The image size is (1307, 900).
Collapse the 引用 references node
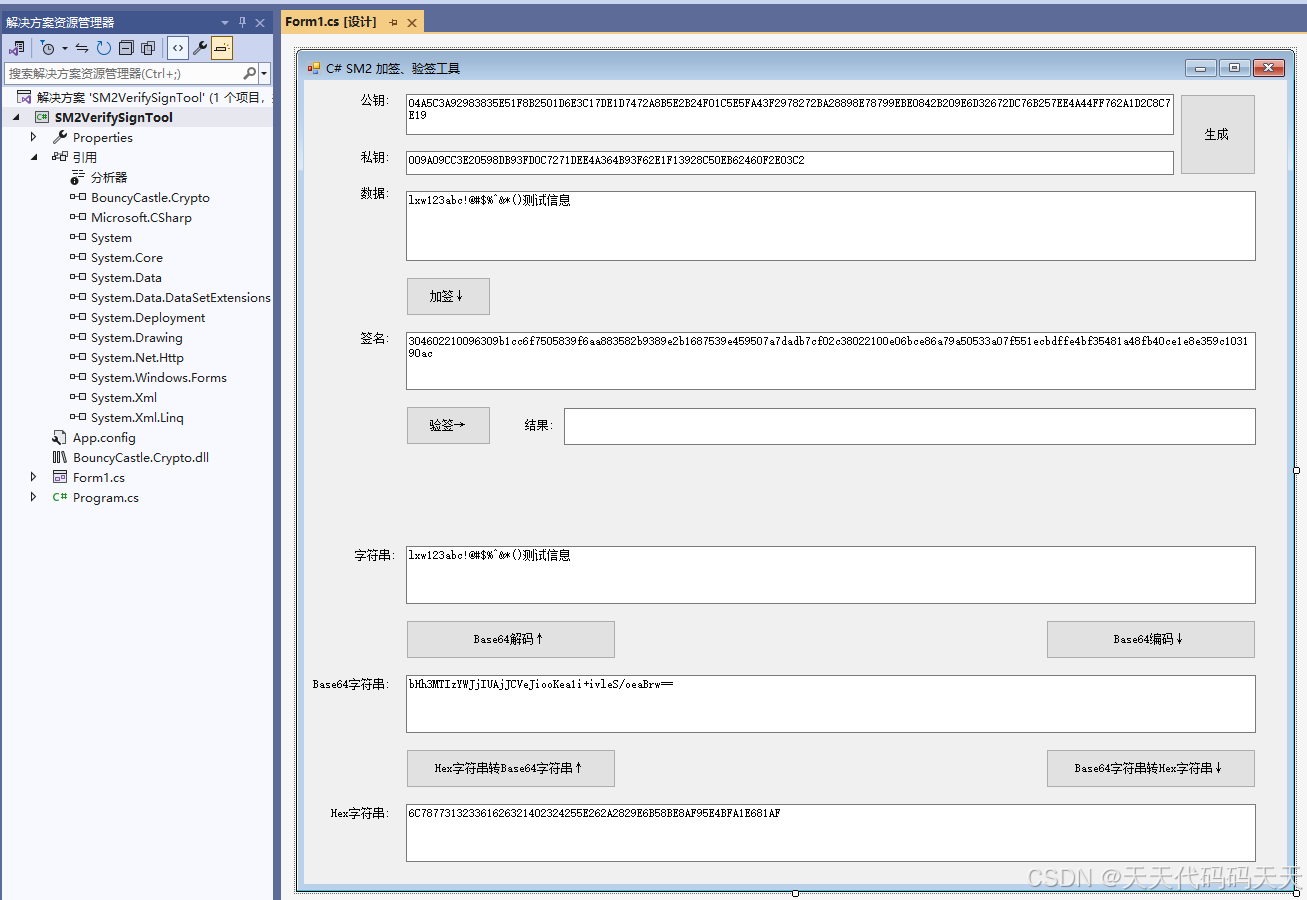[33, 157]
